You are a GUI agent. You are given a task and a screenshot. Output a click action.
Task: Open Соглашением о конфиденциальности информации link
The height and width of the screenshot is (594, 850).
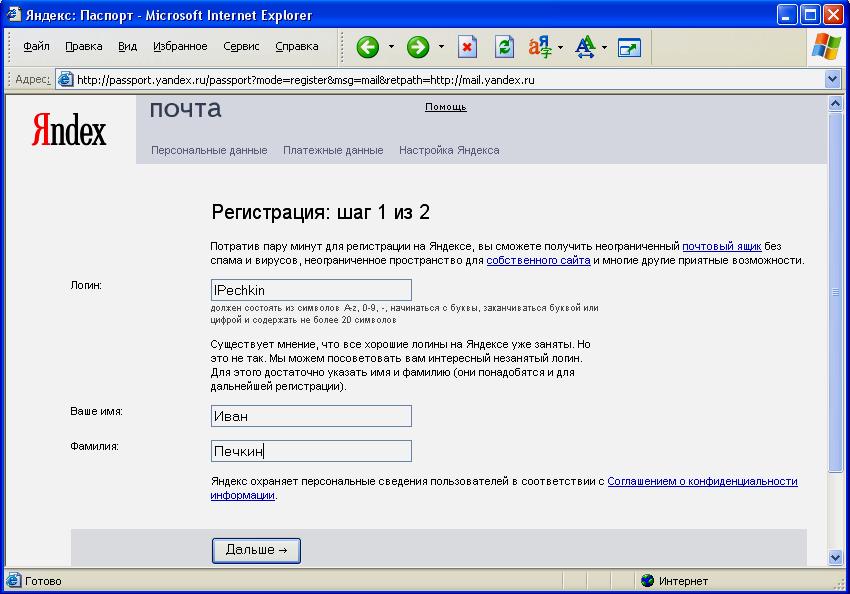(702, 481)
